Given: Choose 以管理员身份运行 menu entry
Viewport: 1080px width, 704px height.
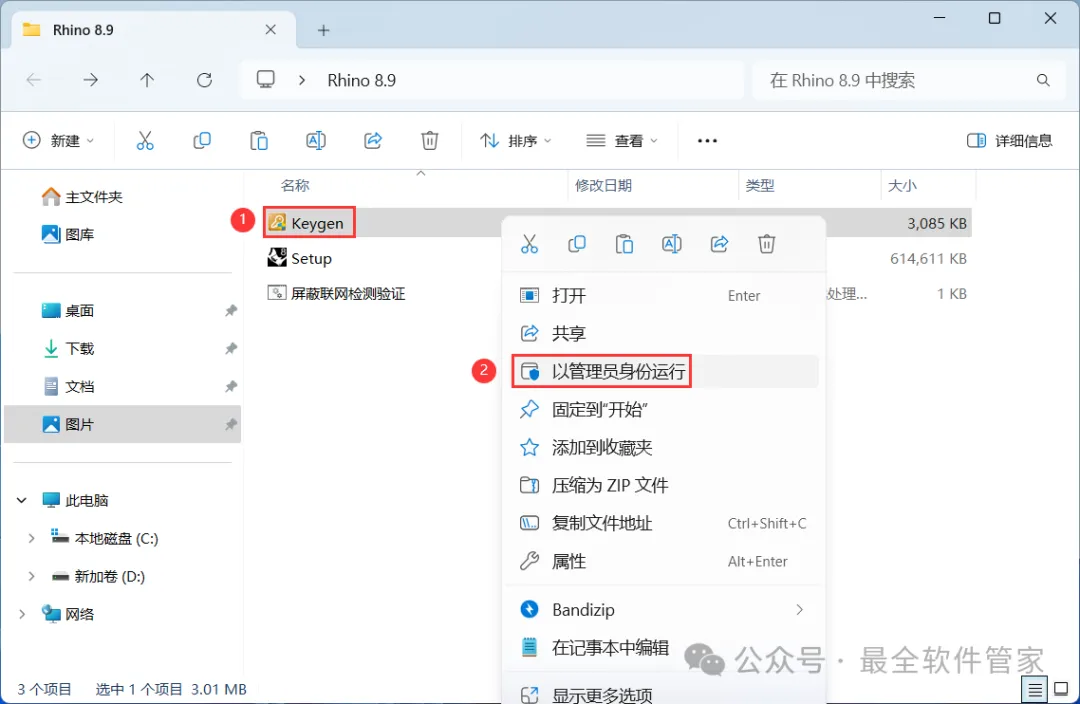Looking at the screenshot, I should [x=665, y=371].
